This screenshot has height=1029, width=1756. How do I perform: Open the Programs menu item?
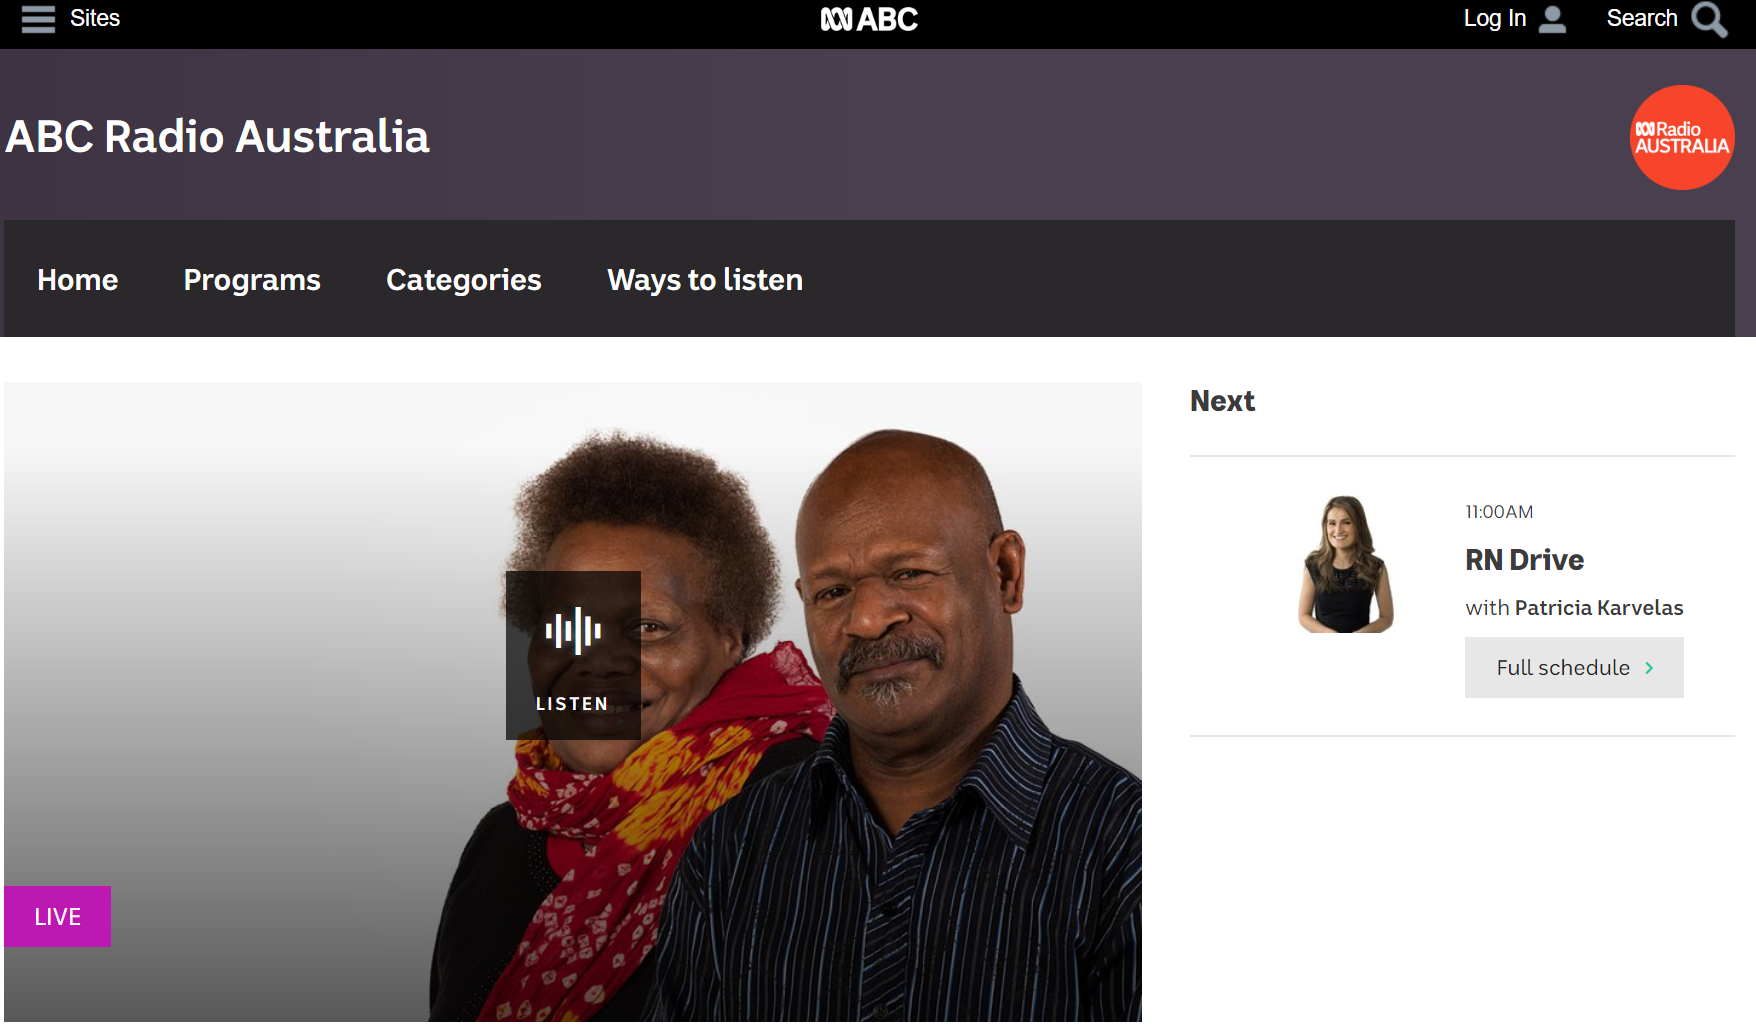pos(252,280)
